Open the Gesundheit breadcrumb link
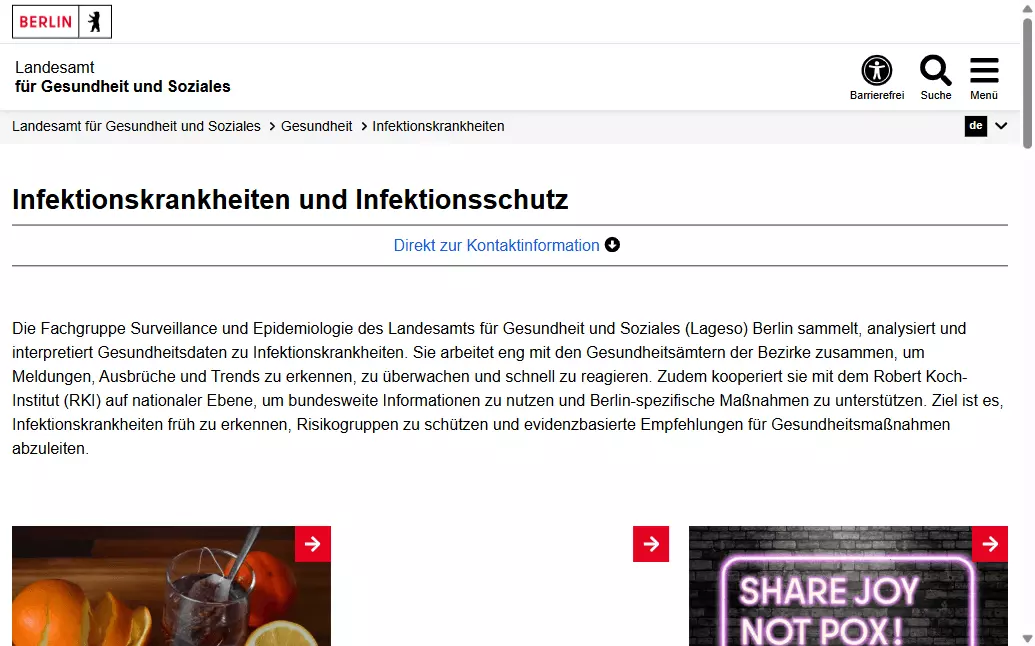 click(317, 126)
